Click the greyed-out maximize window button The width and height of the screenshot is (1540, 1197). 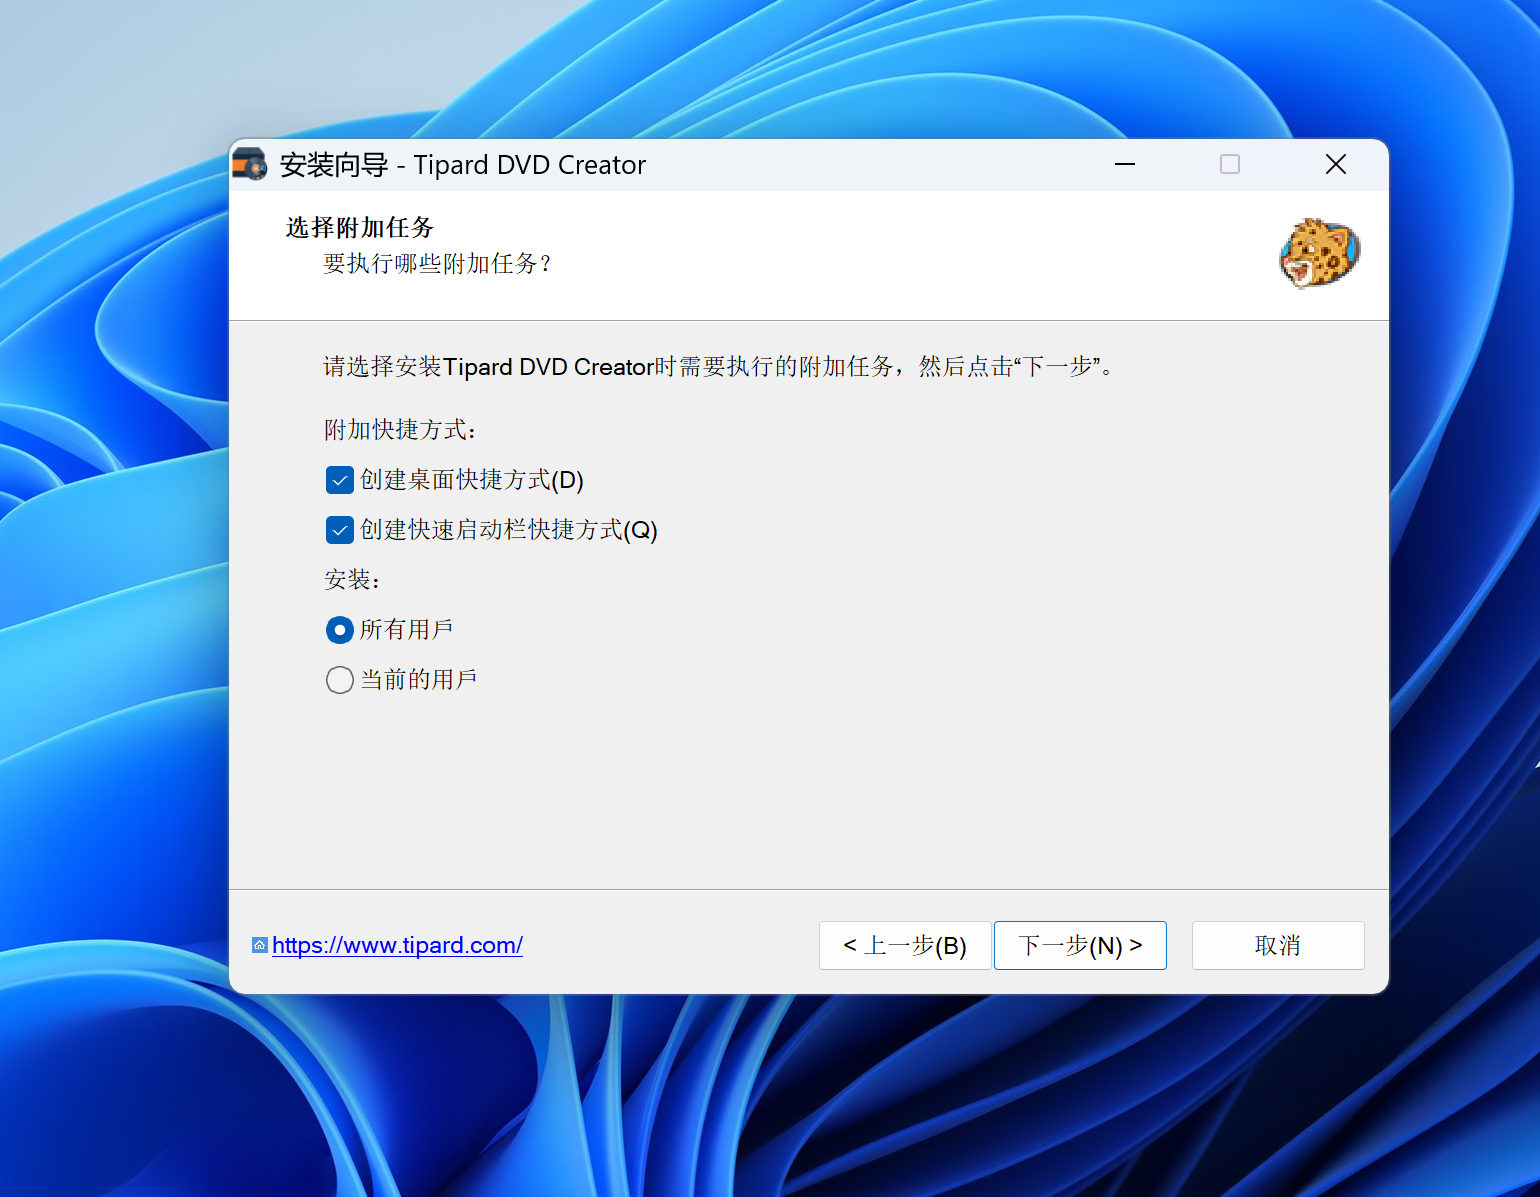(x=1230, y=165)
